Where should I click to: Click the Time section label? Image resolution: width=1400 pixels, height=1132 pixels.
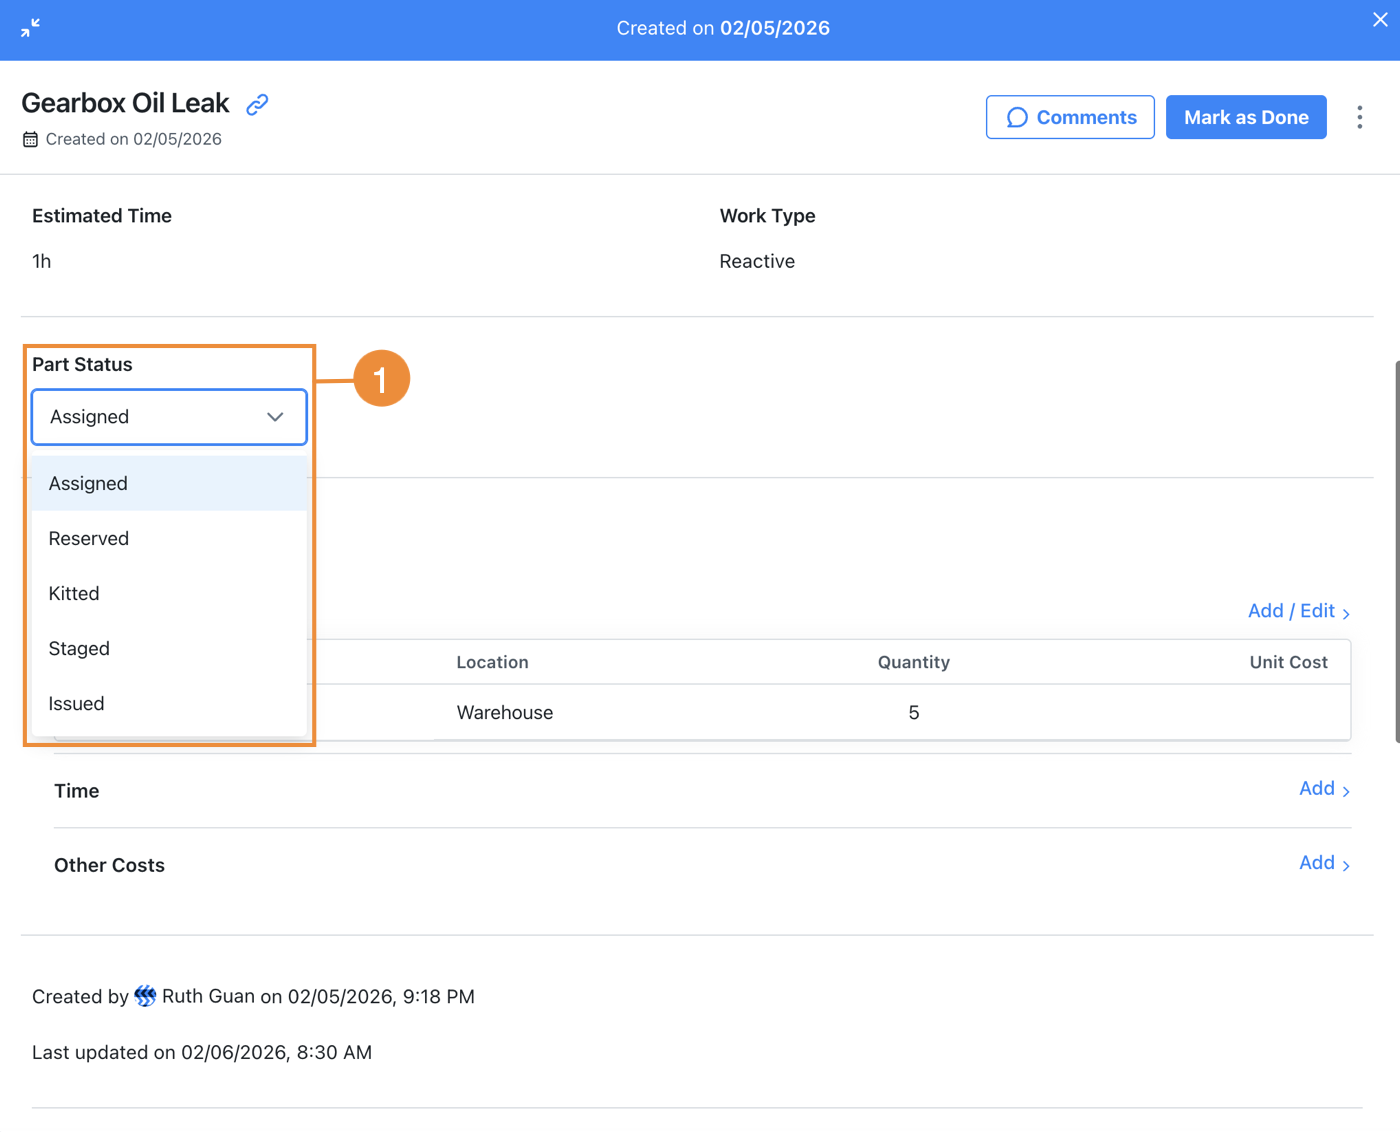click(x=77, y=791)
